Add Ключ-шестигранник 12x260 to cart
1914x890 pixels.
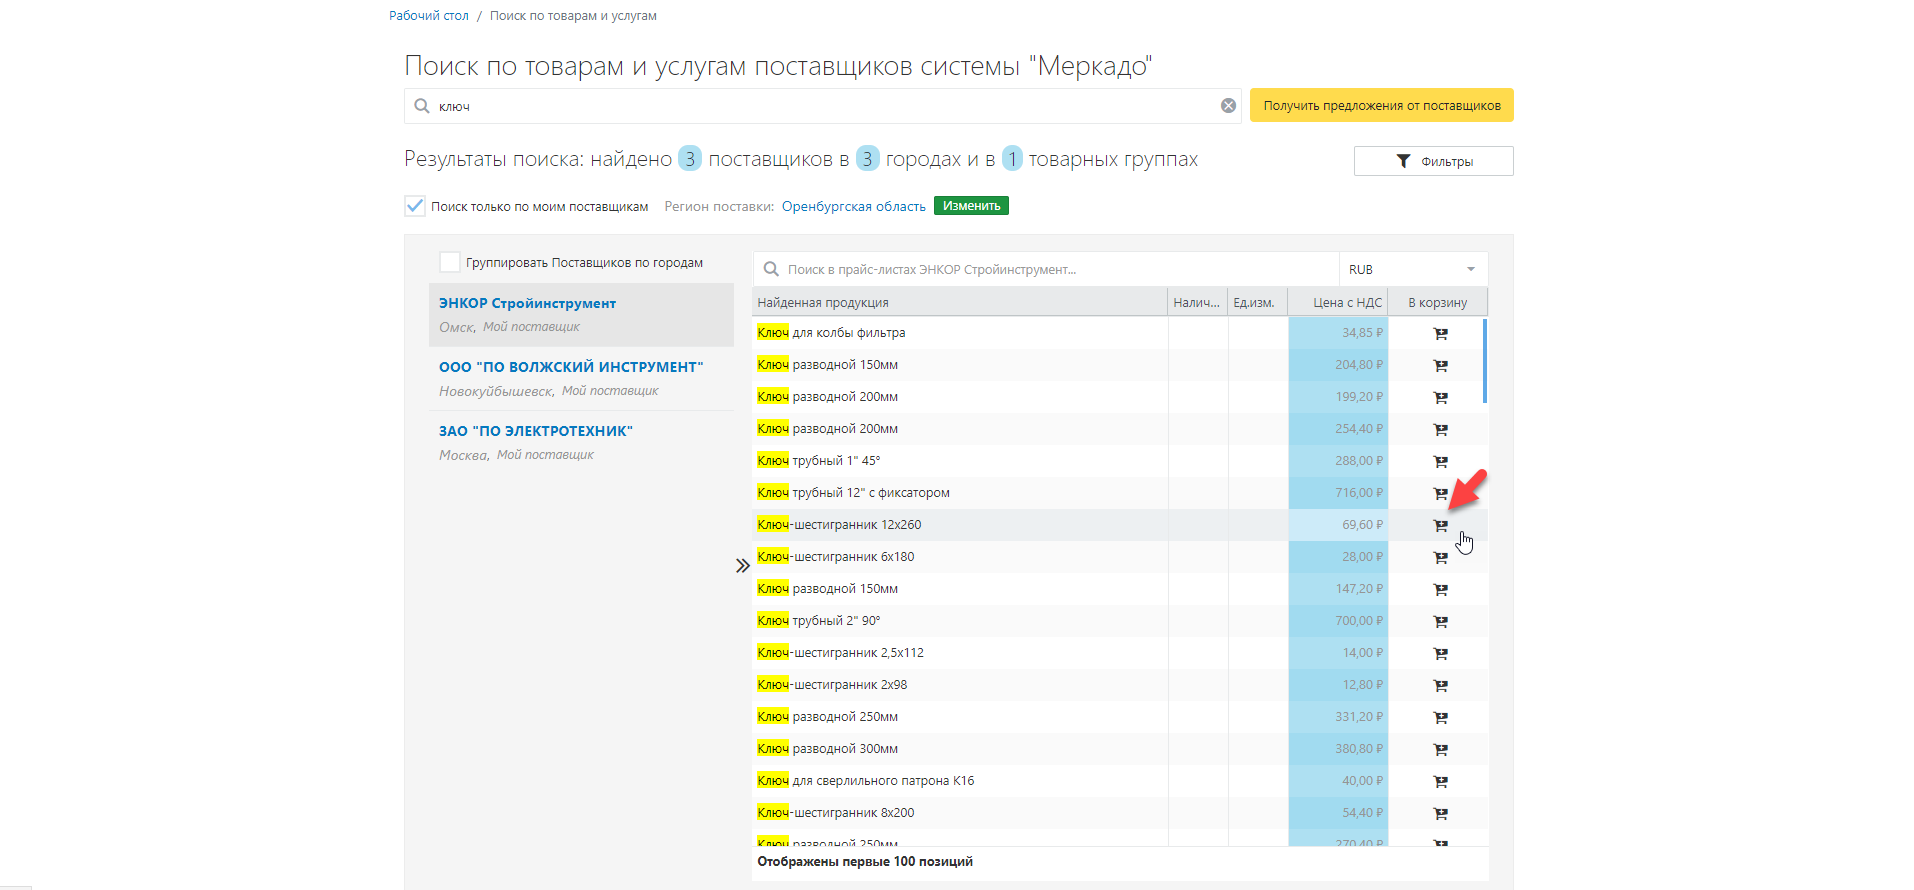(x=1440, y=526)
